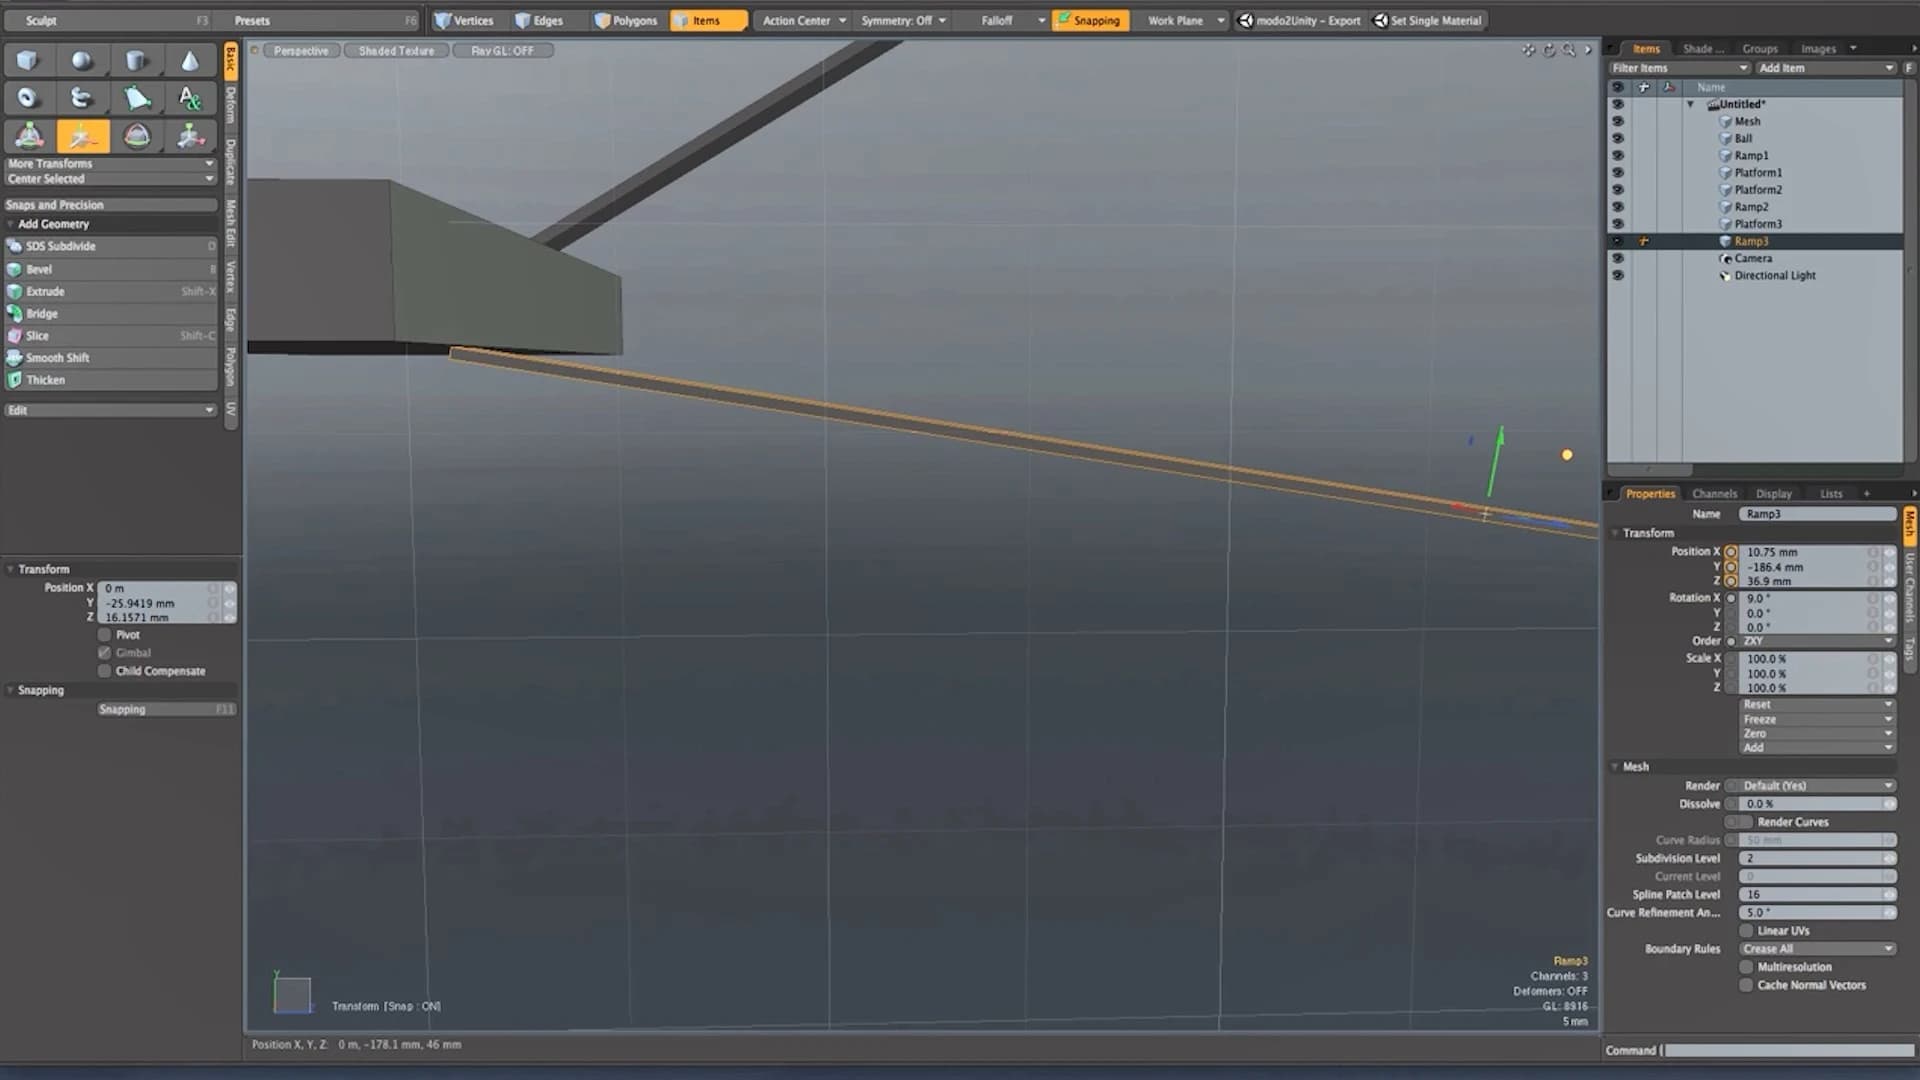Switch to Edges selection mode
The height and width of the screenshot is (1080, 1920).
point(540,20)
